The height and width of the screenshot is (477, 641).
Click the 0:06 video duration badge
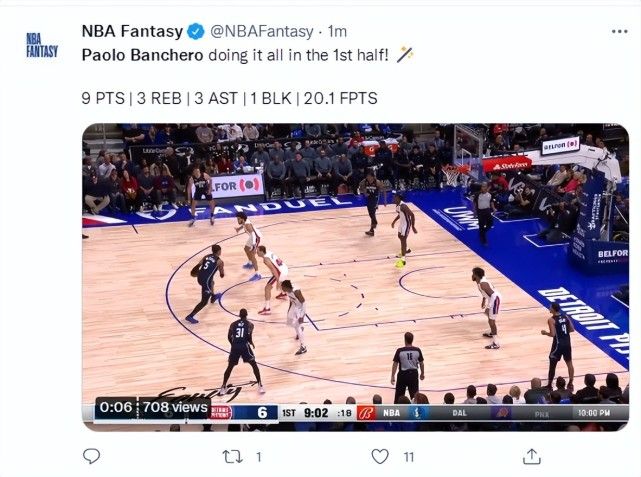pos(116,408)
